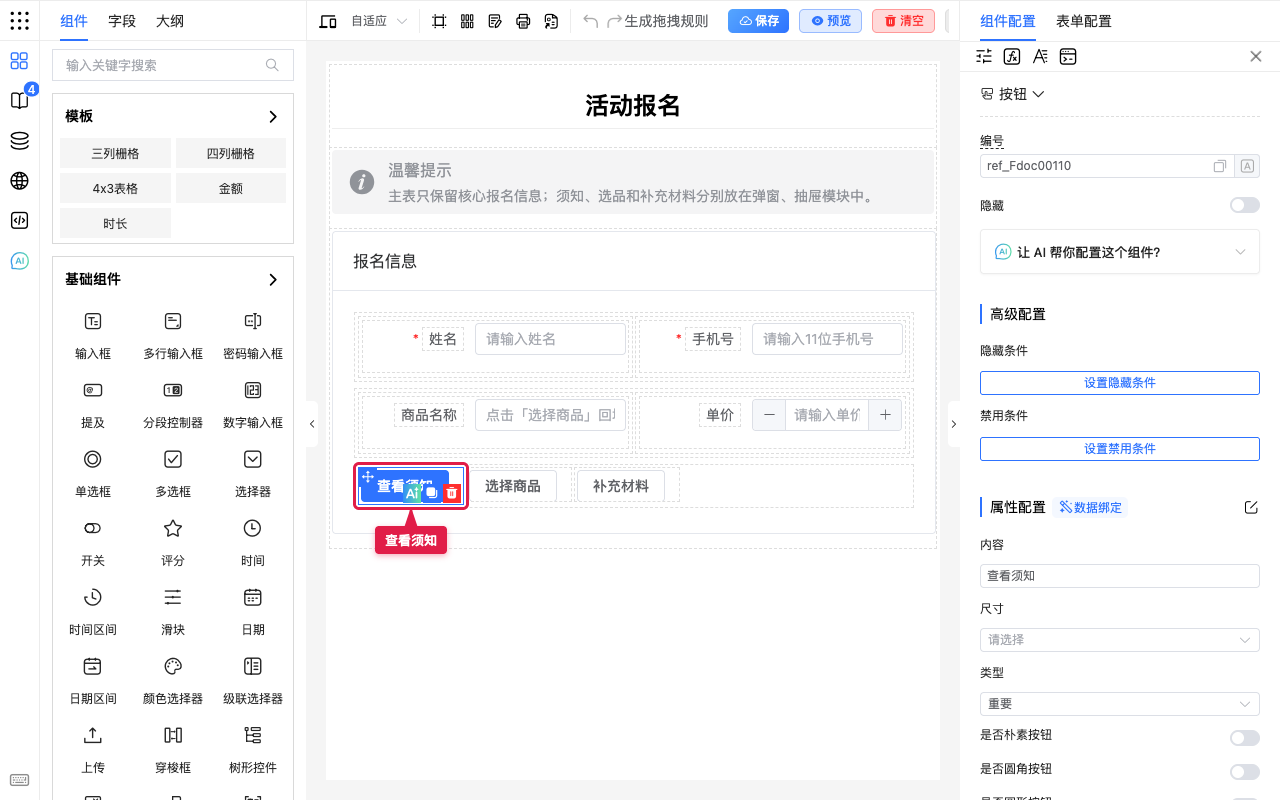Viewport: 1280px width, 800px height.
Task: Select the 输入框 component
Action: coord(93,335)
